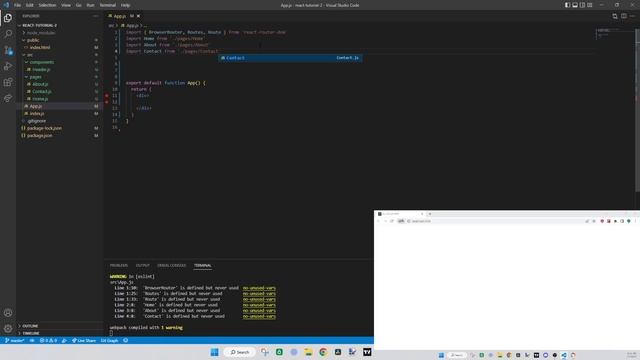Viewport: 640px width, 360px height.
Task: Open the Edit menu
Action: coord(29,5)
